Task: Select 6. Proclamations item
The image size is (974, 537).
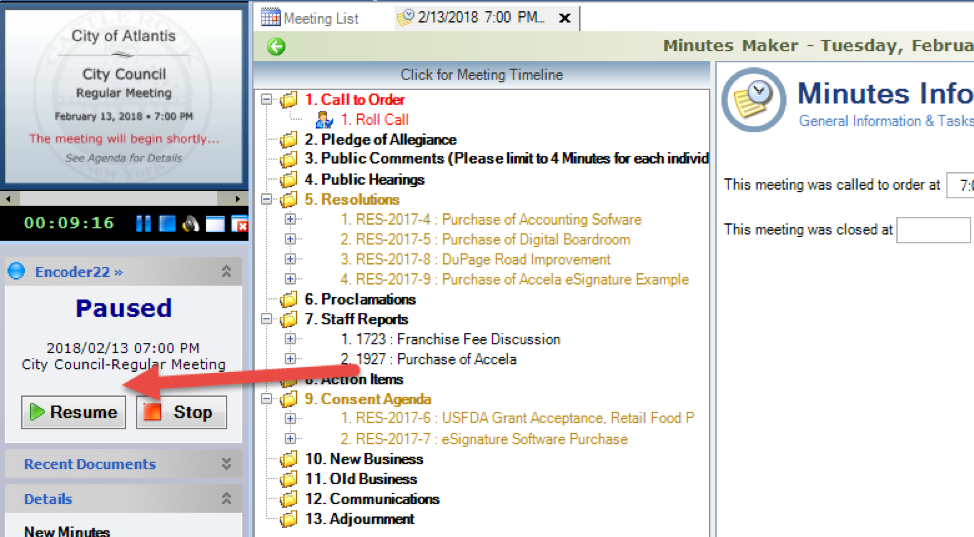Action: point(360,300)
